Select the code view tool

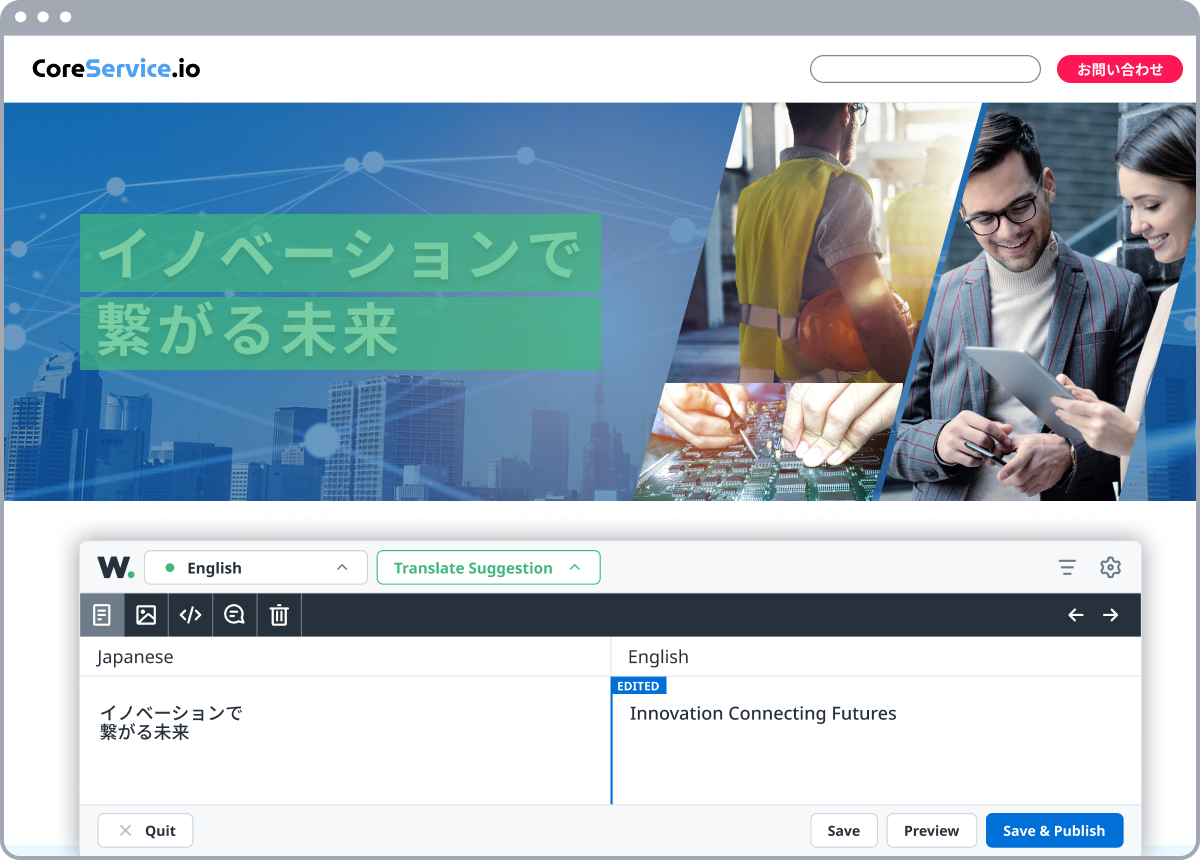point(189,614)
